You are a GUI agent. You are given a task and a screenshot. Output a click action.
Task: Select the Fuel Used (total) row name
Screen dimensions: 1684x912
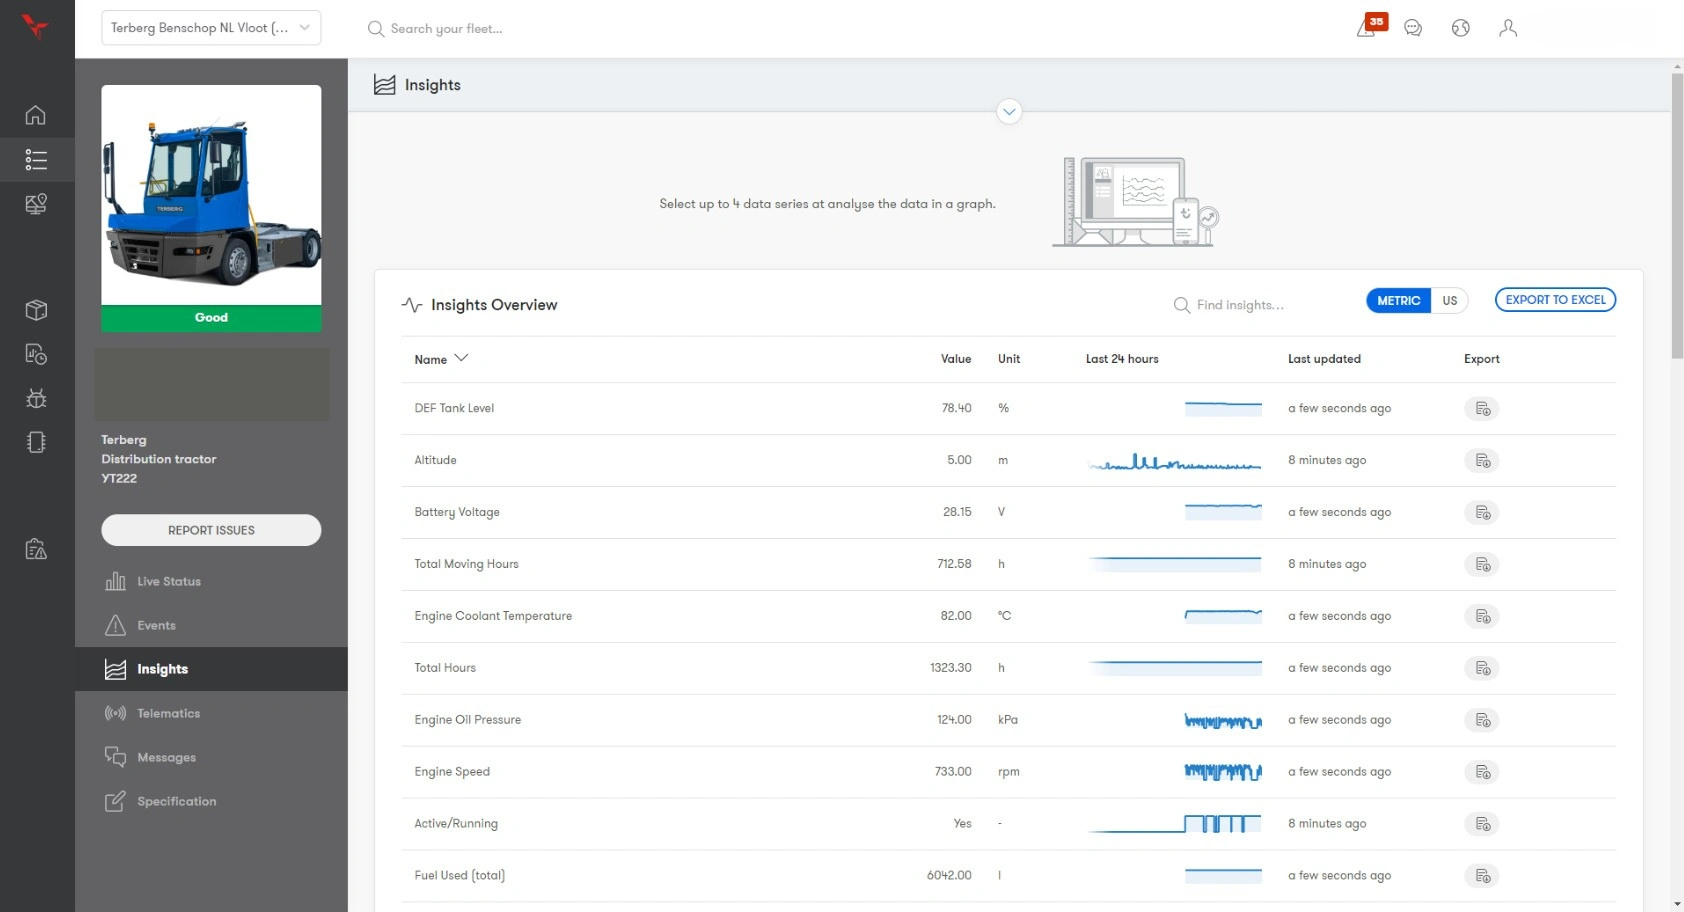click(459, 876)
